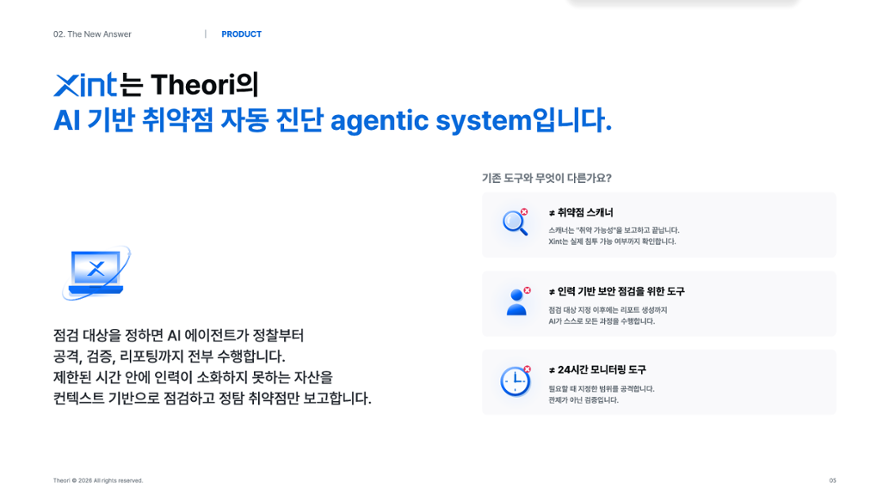Click the '≠ 인력 기반 보안 점검을 위한 도구' title
The image size is (889, 500).
616,291
